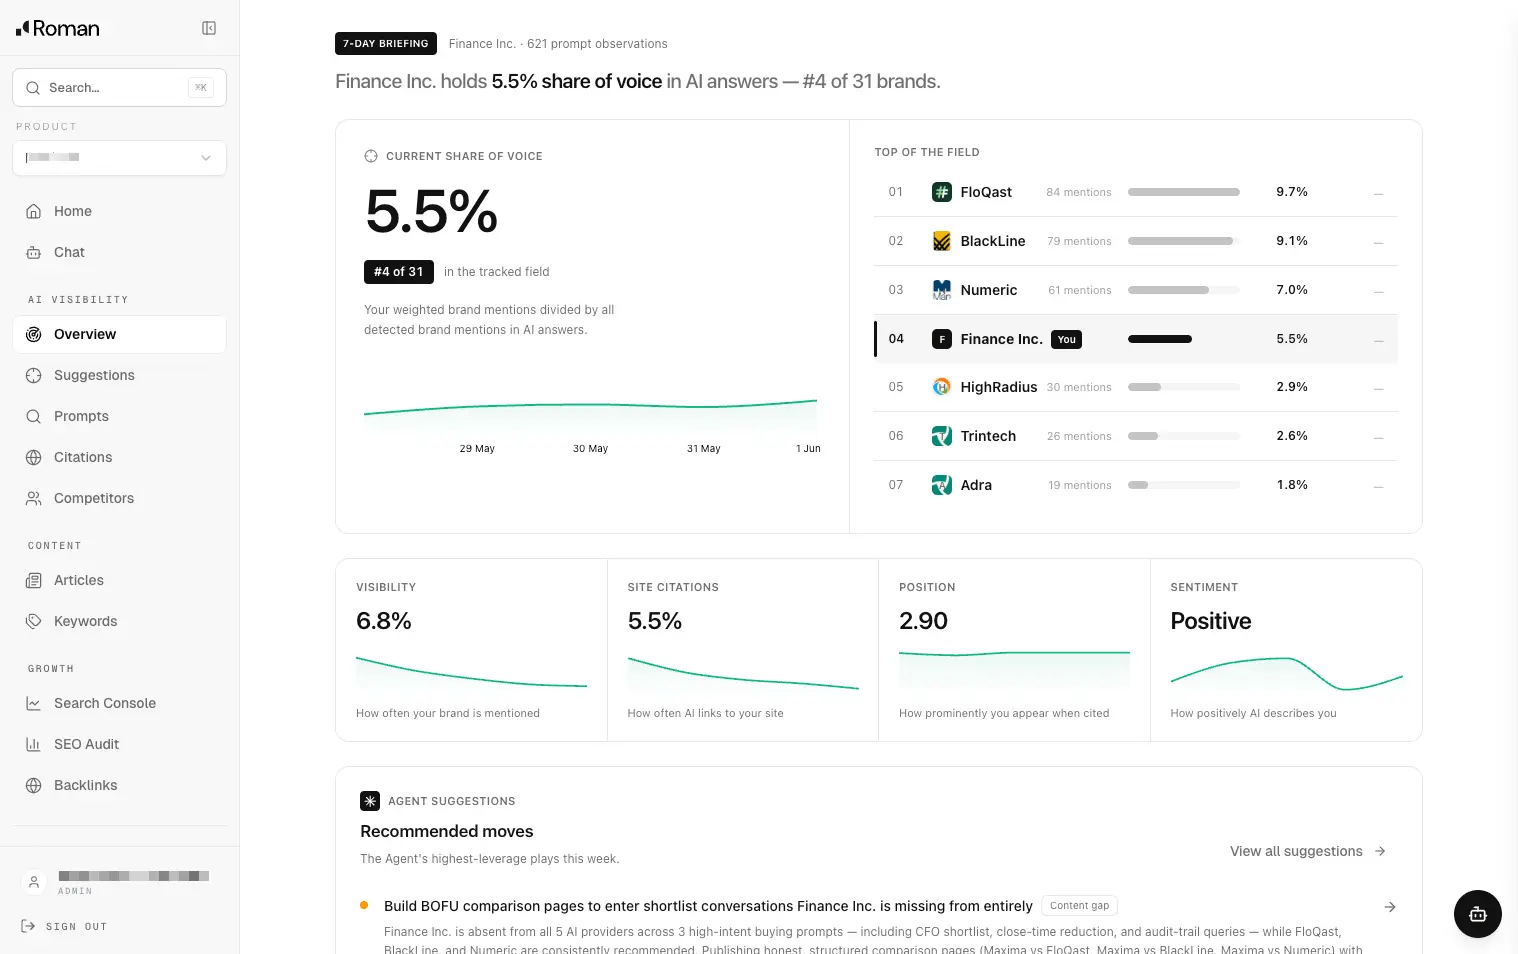This screenshot has height=954, width=1518.
Task: Focus the Search input field
Action: coord(119,88)
